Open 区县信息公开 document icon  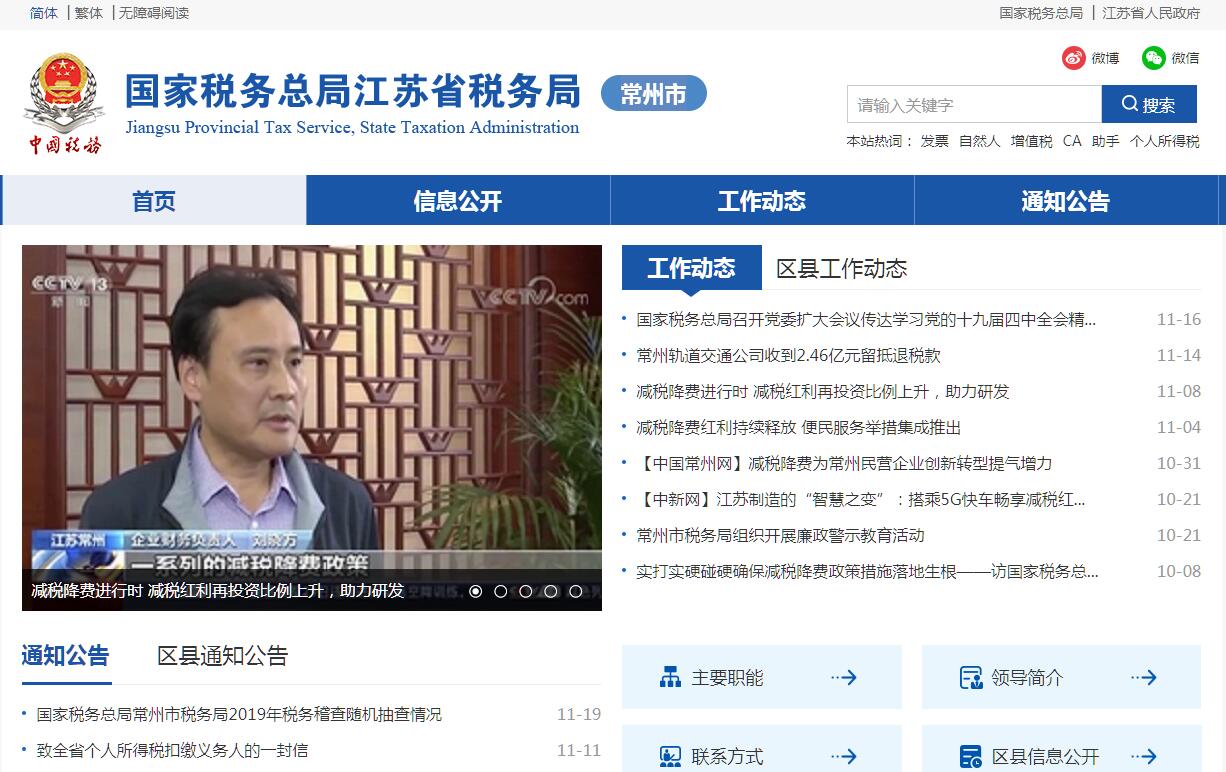(970, 756)
